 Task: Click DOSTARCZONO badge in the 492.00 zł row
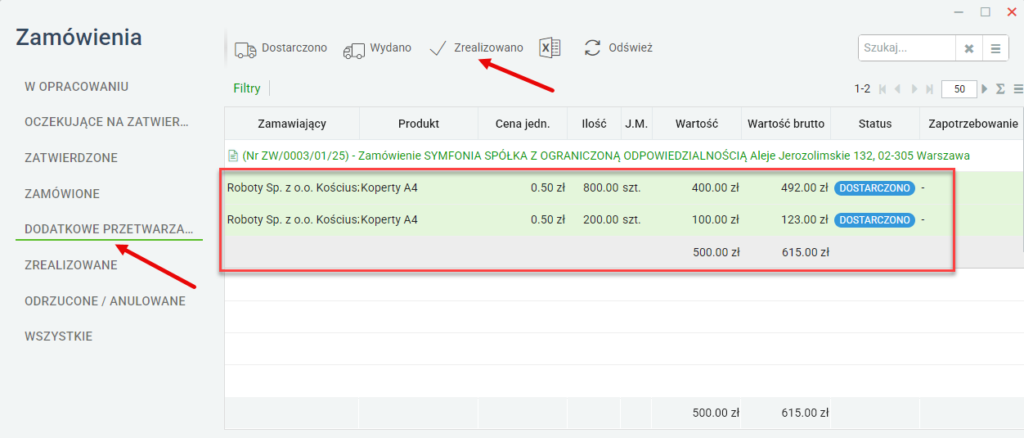coord(874,188)
